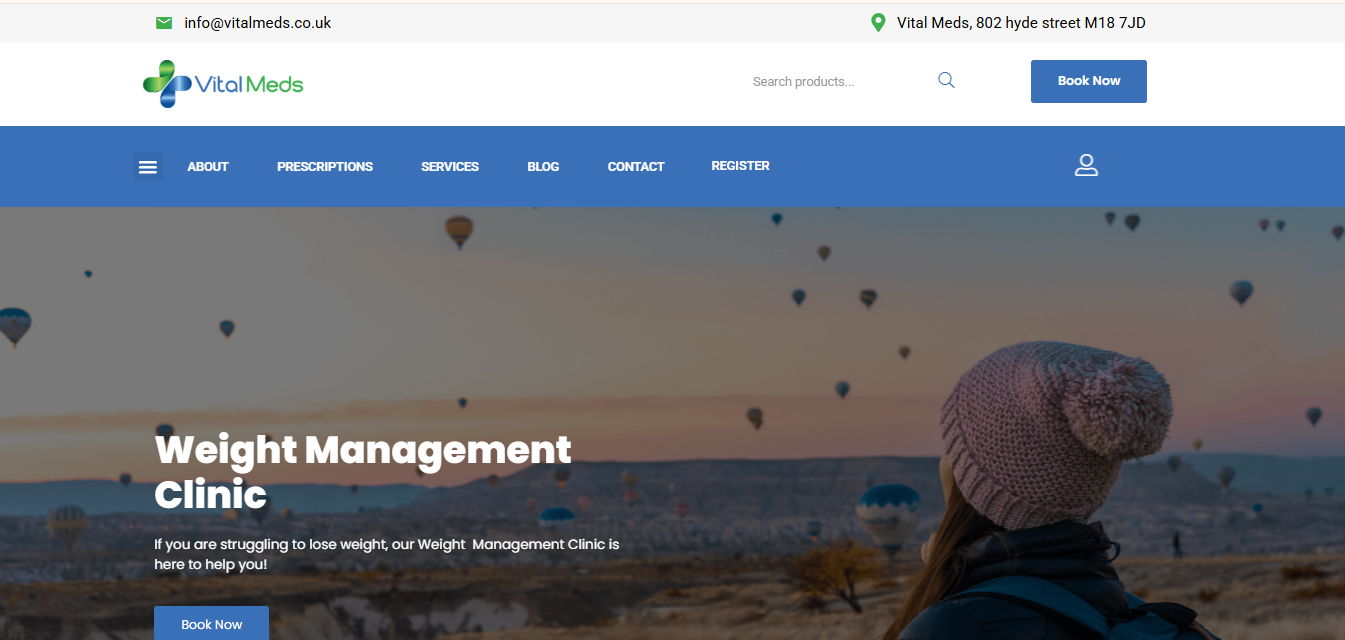
Task: Click the 802 Hyde Street address text
Action: tap(1021, 23)
